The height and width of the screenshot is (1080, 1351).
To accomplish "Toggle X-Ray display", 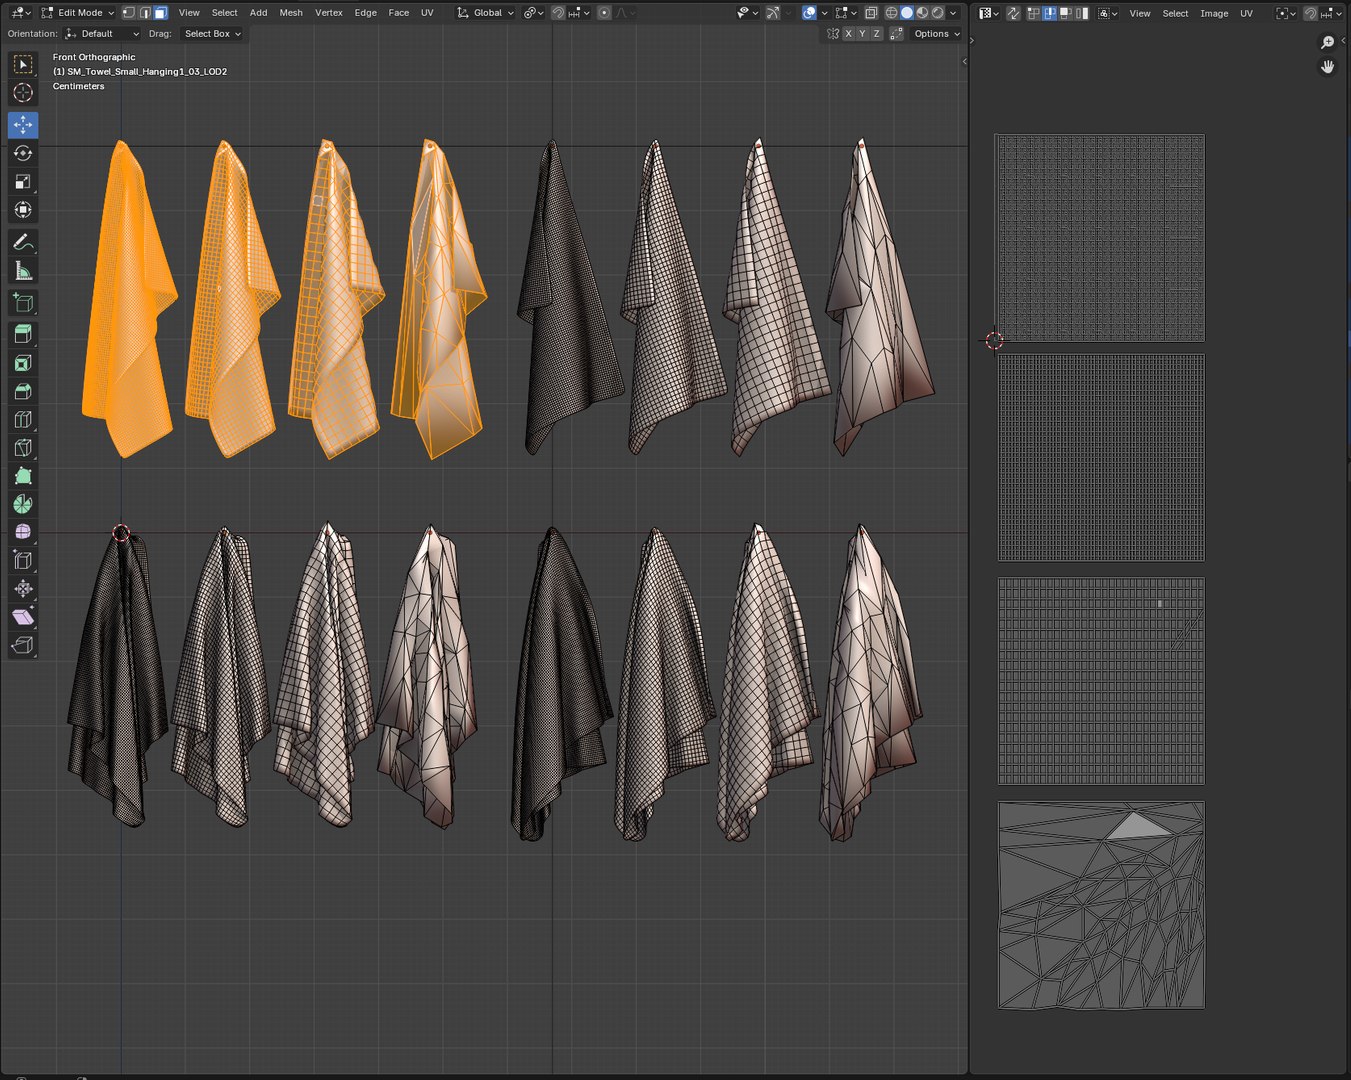I will pos(871,13).
